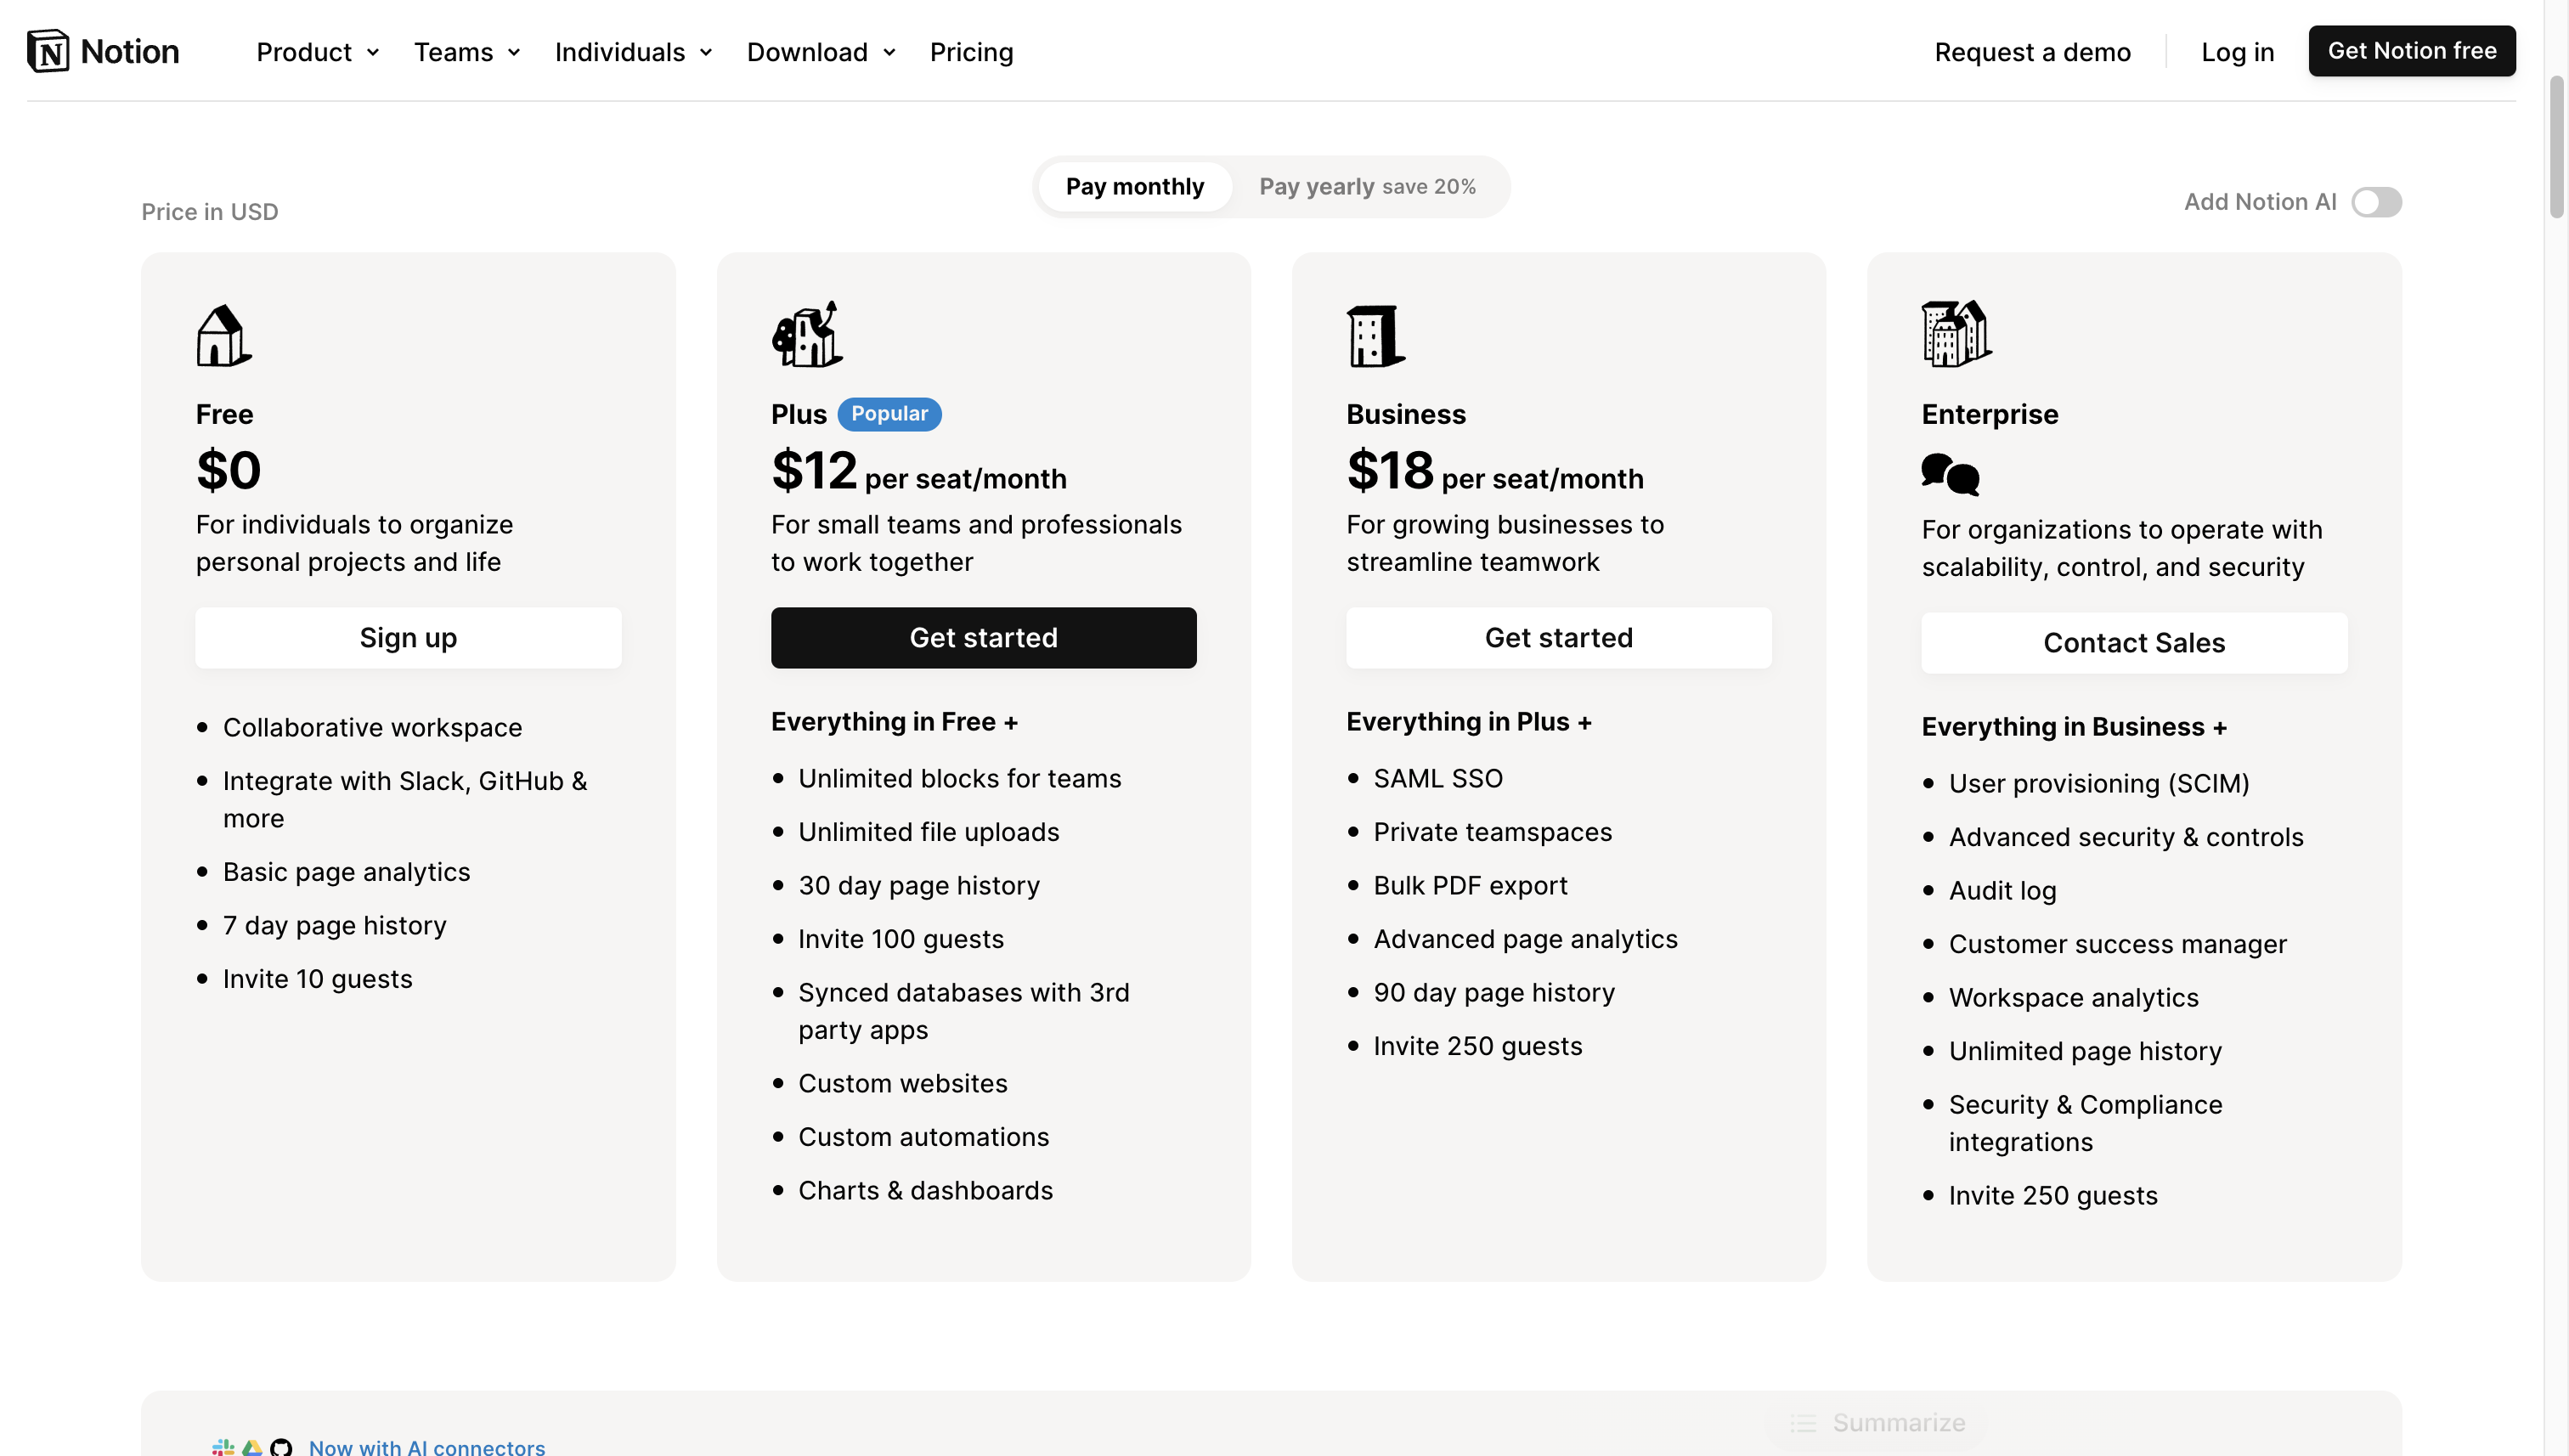Open the Product dropdown menu
The image size is (2569, 1456).
click(x=316, y=52)
